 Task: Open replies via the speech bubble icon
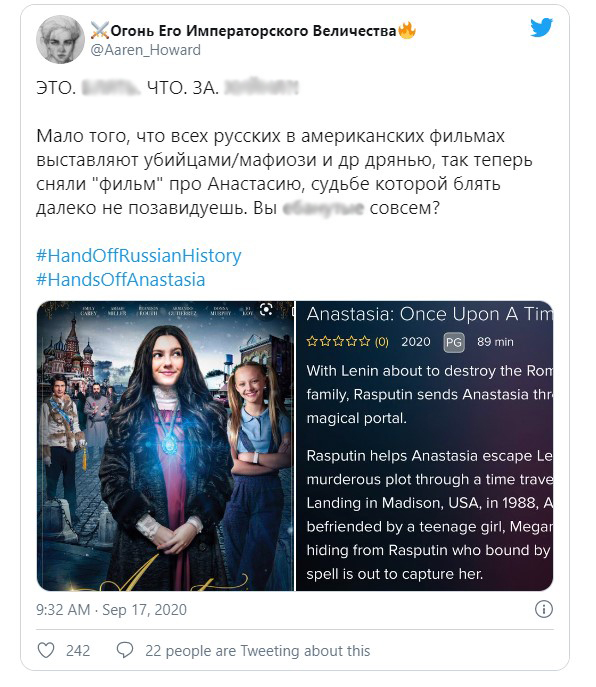(x=124, y=650)
